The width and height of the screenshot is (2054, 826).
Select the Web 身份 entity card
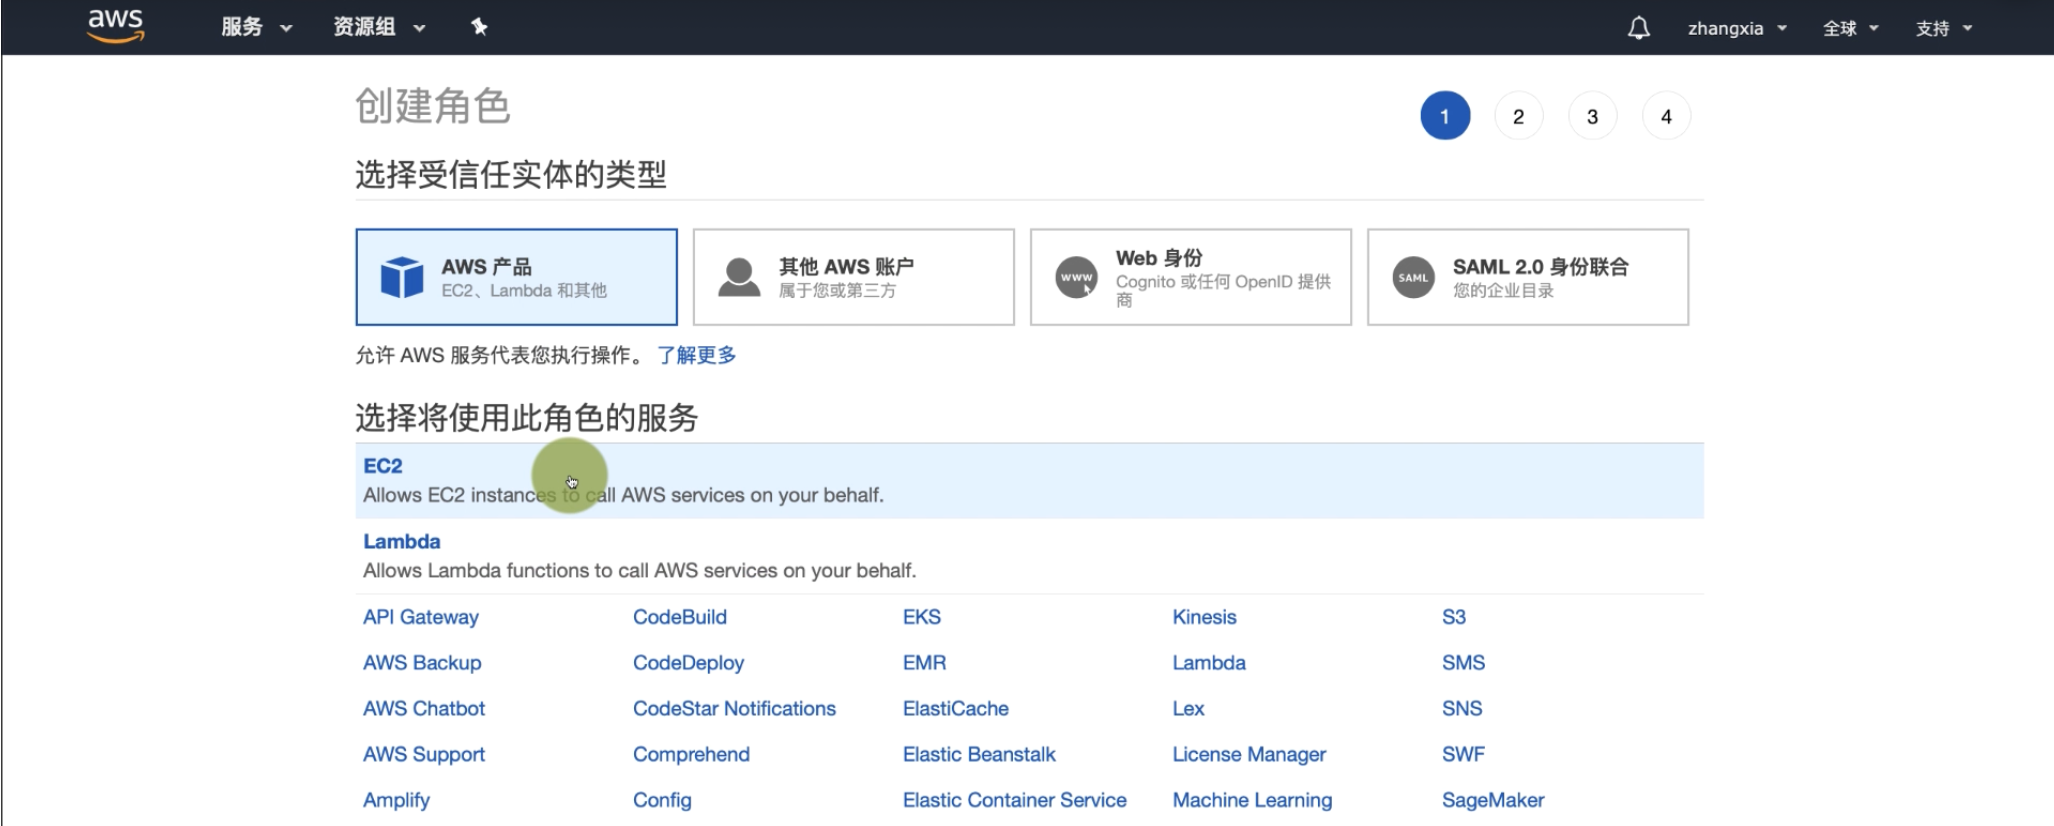tap(1190, 277)
